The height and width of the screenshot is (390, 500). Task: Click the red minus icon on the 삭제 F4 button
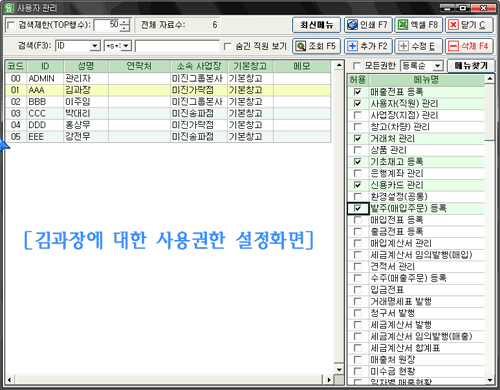tap(453, 46)
